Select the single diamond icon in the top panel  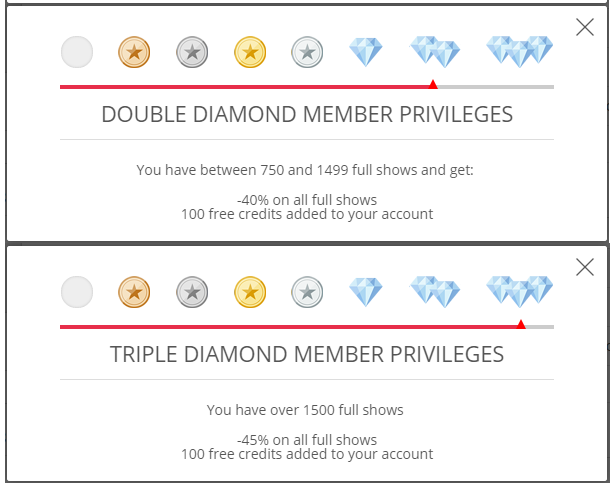pyautogui.click(x=365, y=50)
